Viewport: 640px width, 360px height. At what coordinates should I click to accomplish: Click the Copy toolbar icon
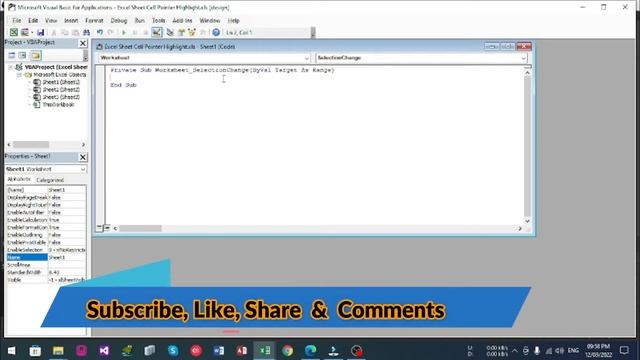(64, 32)
